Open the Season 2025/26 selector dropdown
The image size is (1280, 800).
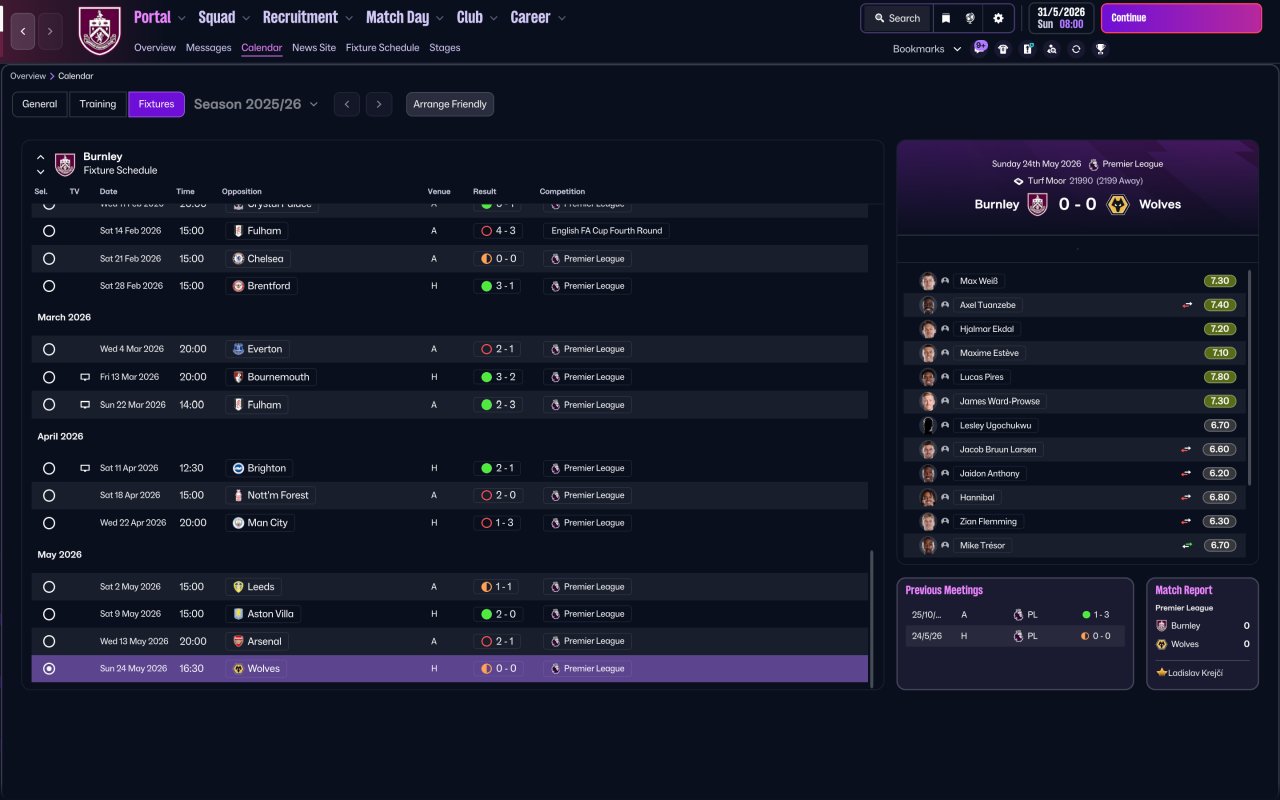[256, 104]
